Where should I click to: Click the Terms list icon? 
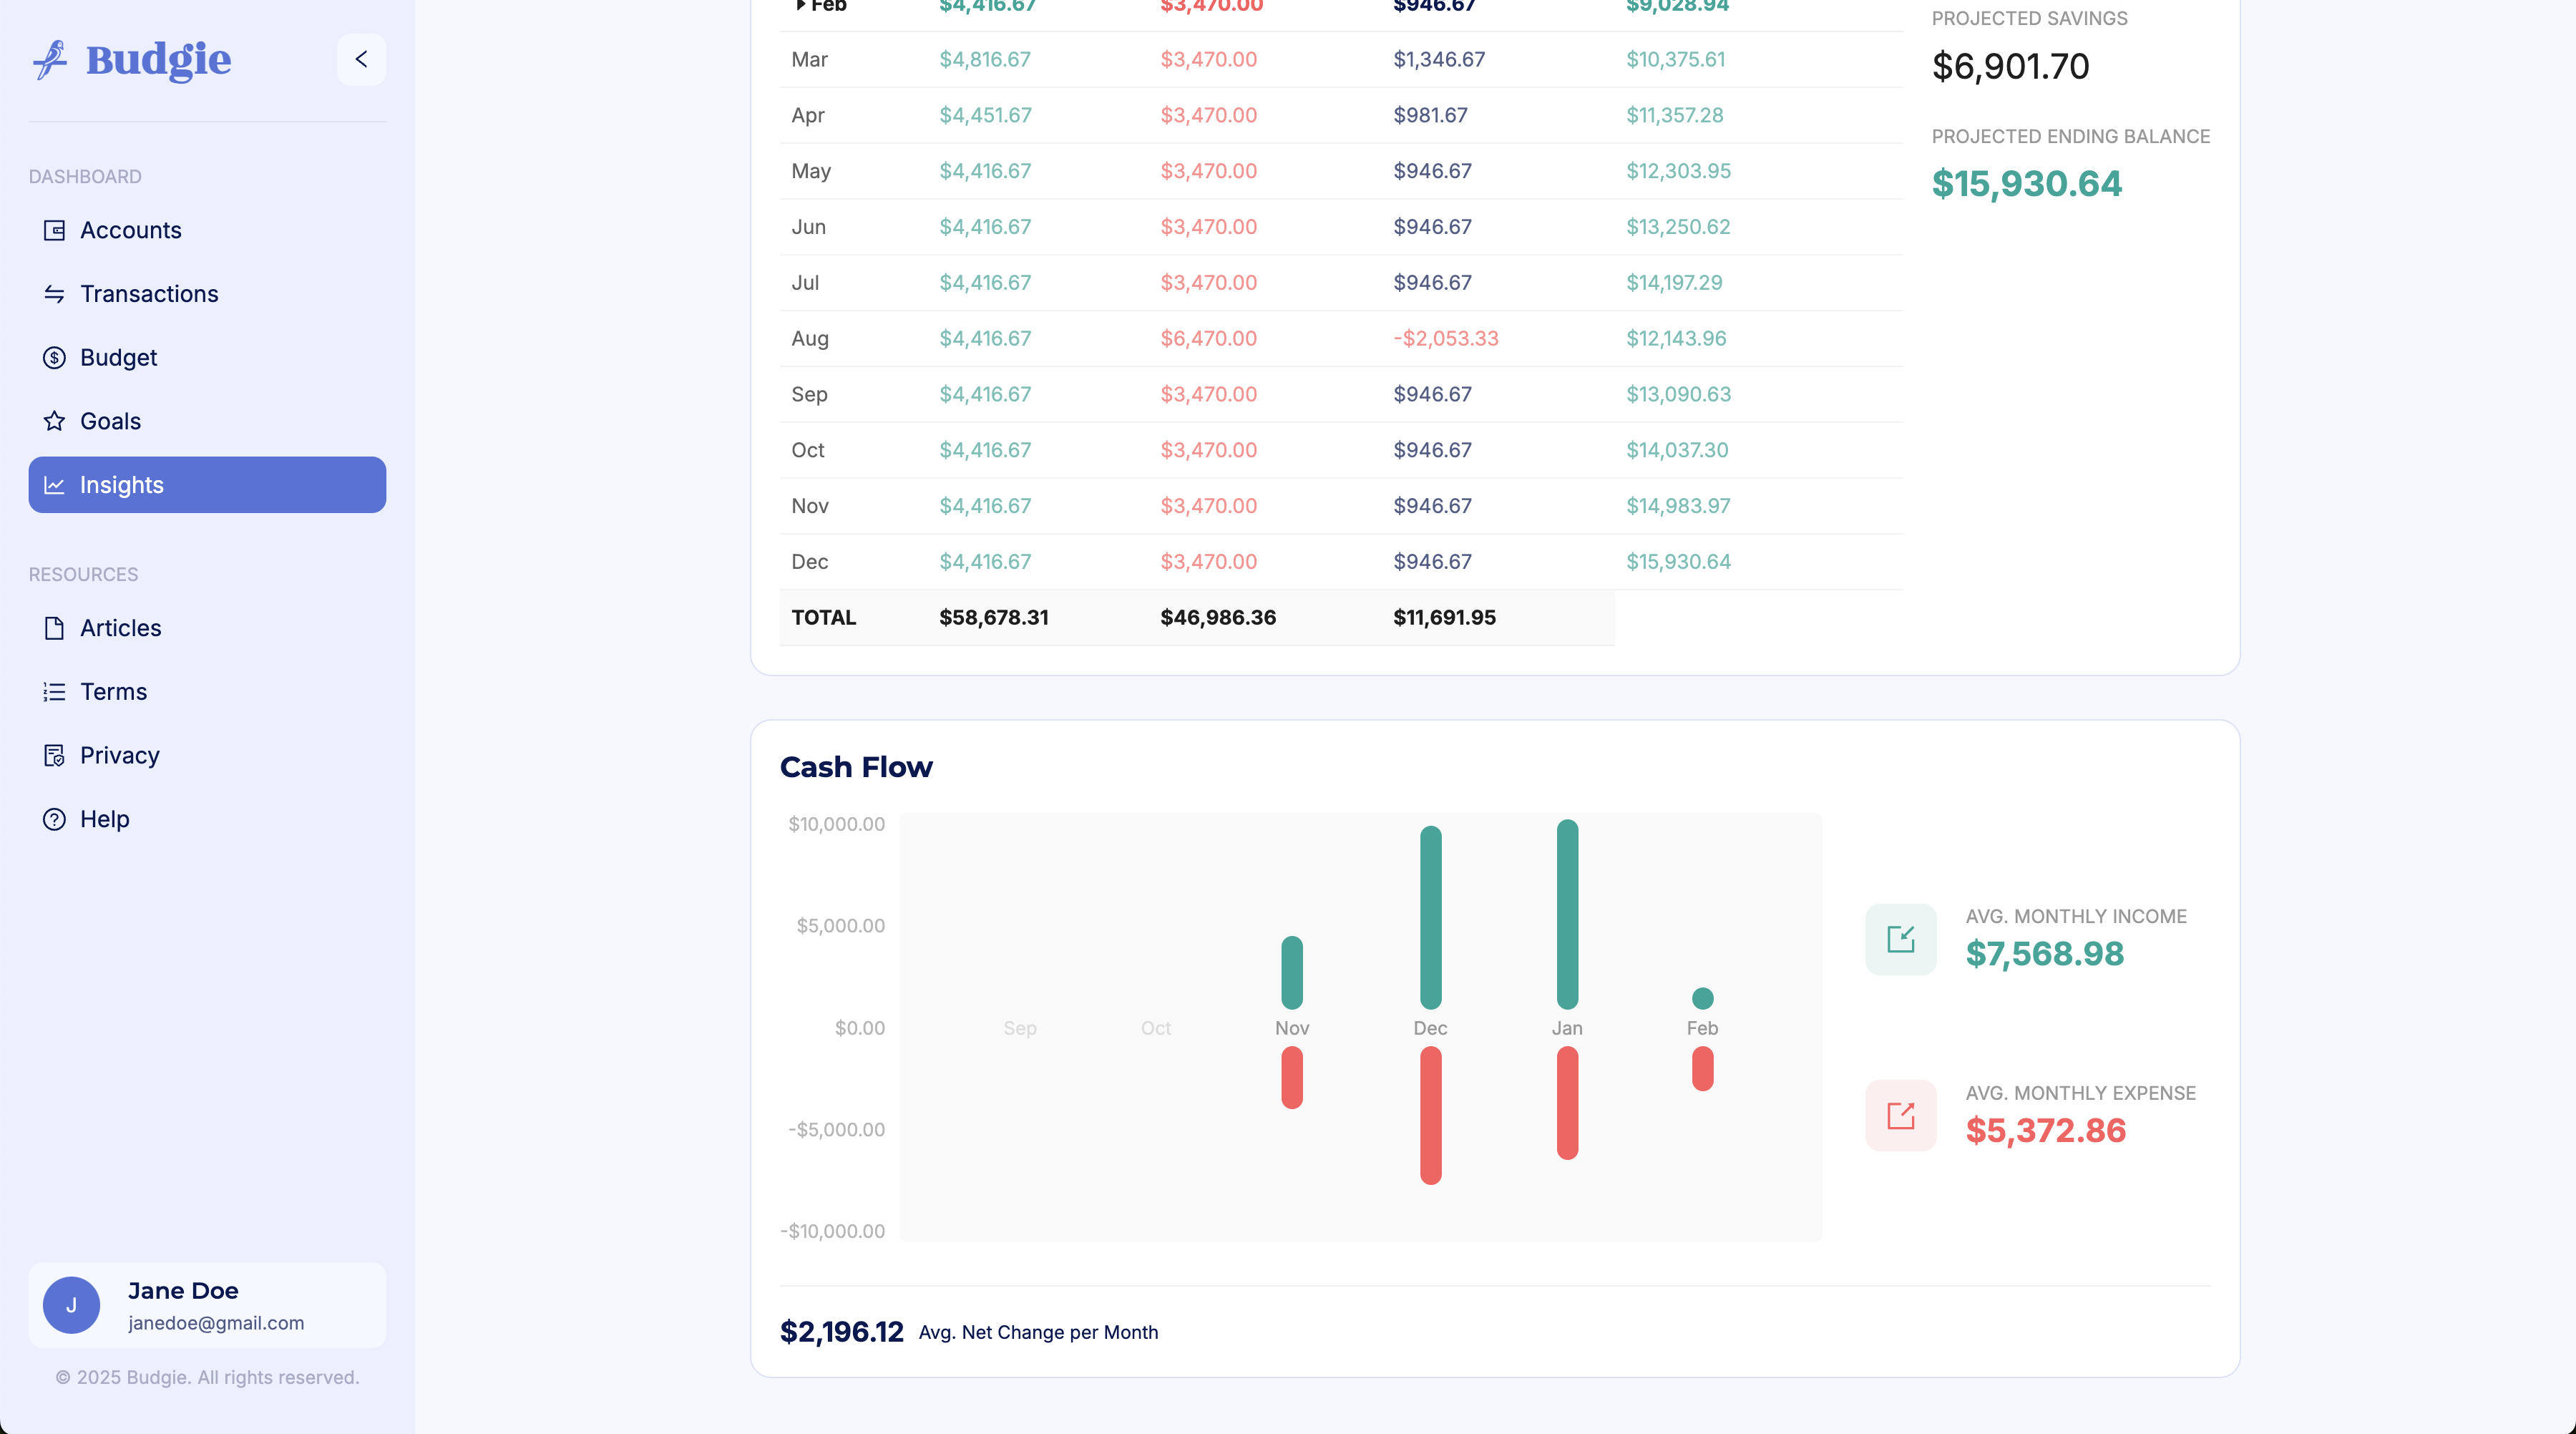(54, 692)
